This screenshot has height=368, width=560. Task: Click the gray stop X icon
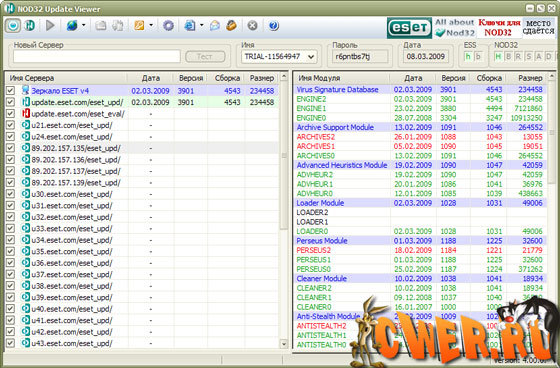pyautogui.click(x=252, y=26)
